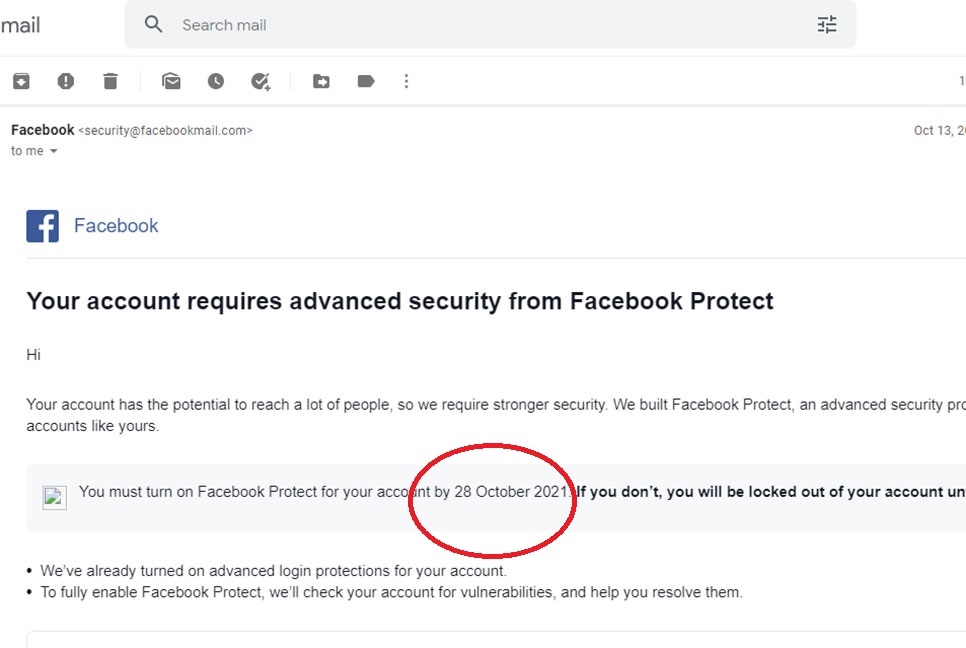This screenshot has width=966, height=648.
Task: Click the Facebook sender name
Action: click(42, 130)
